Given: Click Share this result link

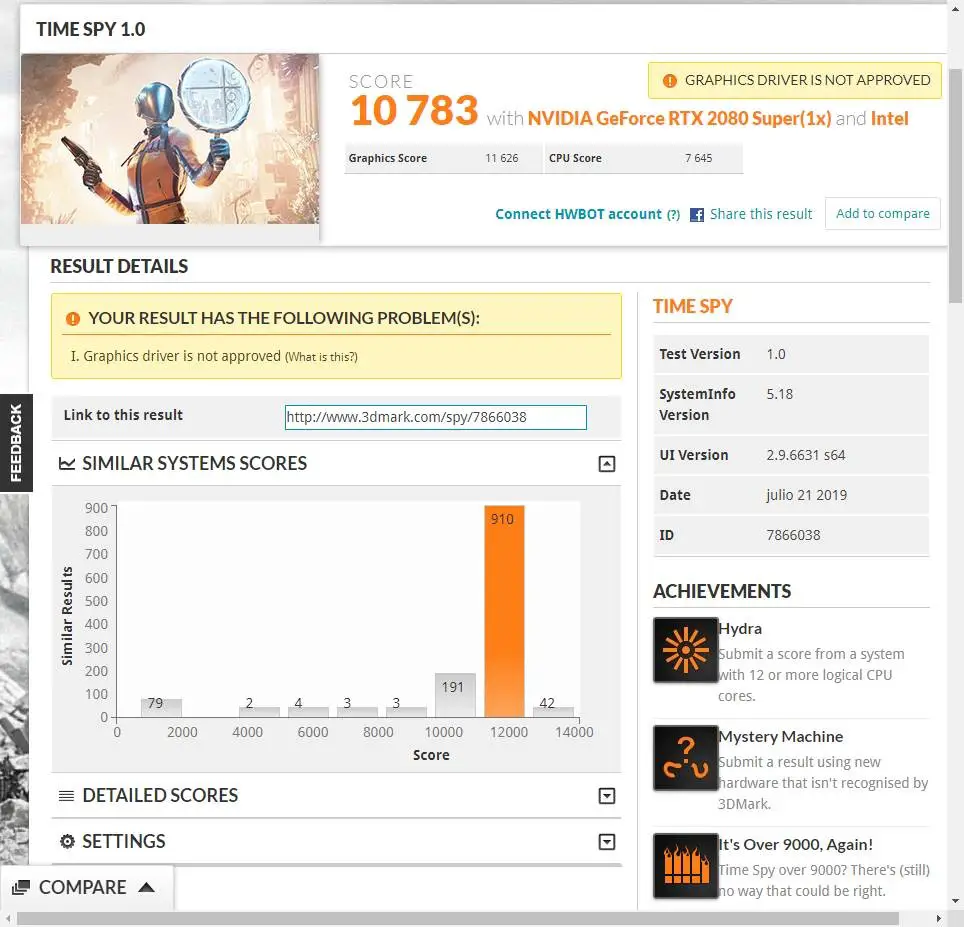Looking at the screenshot, I should coord(761,214).
